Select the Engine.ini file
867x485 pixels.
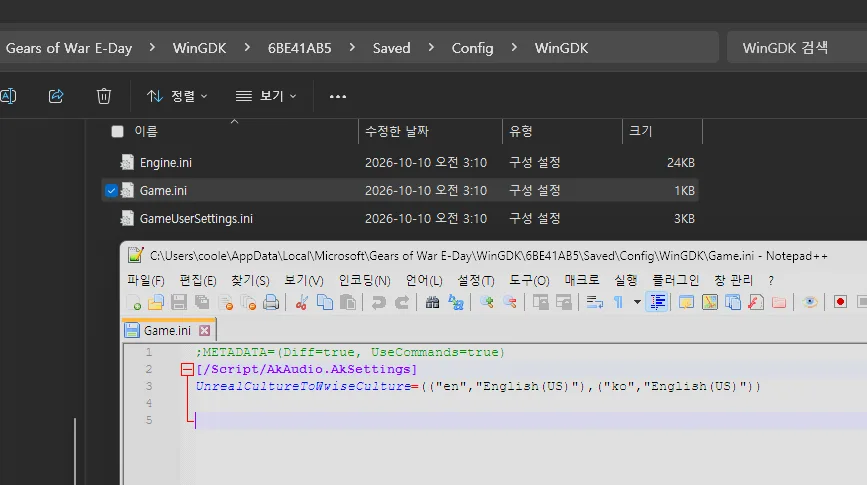click(165, 163)
